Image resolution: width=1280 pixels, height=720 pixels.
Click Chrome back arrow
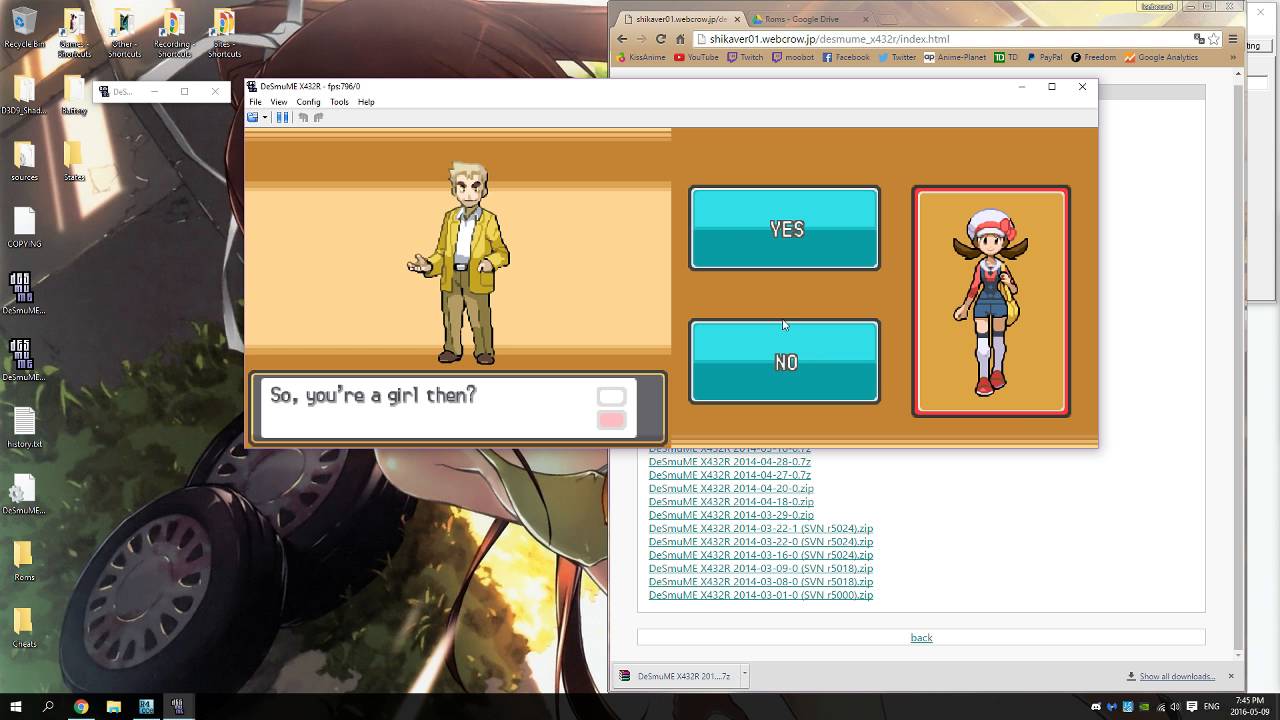(x=622, y=39)
